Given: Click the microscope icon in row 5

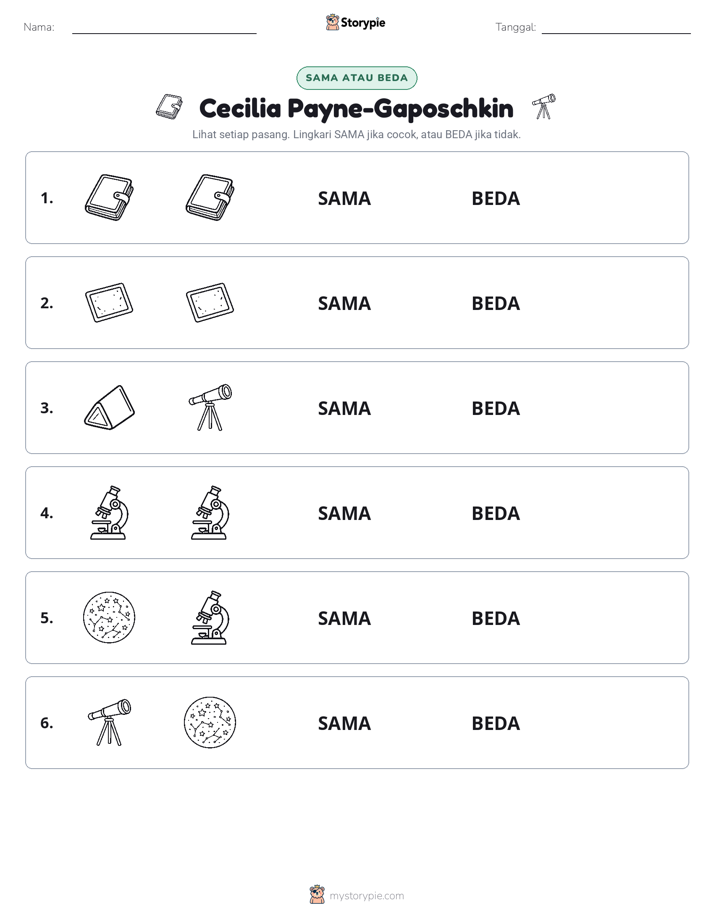Looking at the screenshot, I should pyautogui.click(x=210, y=618).
